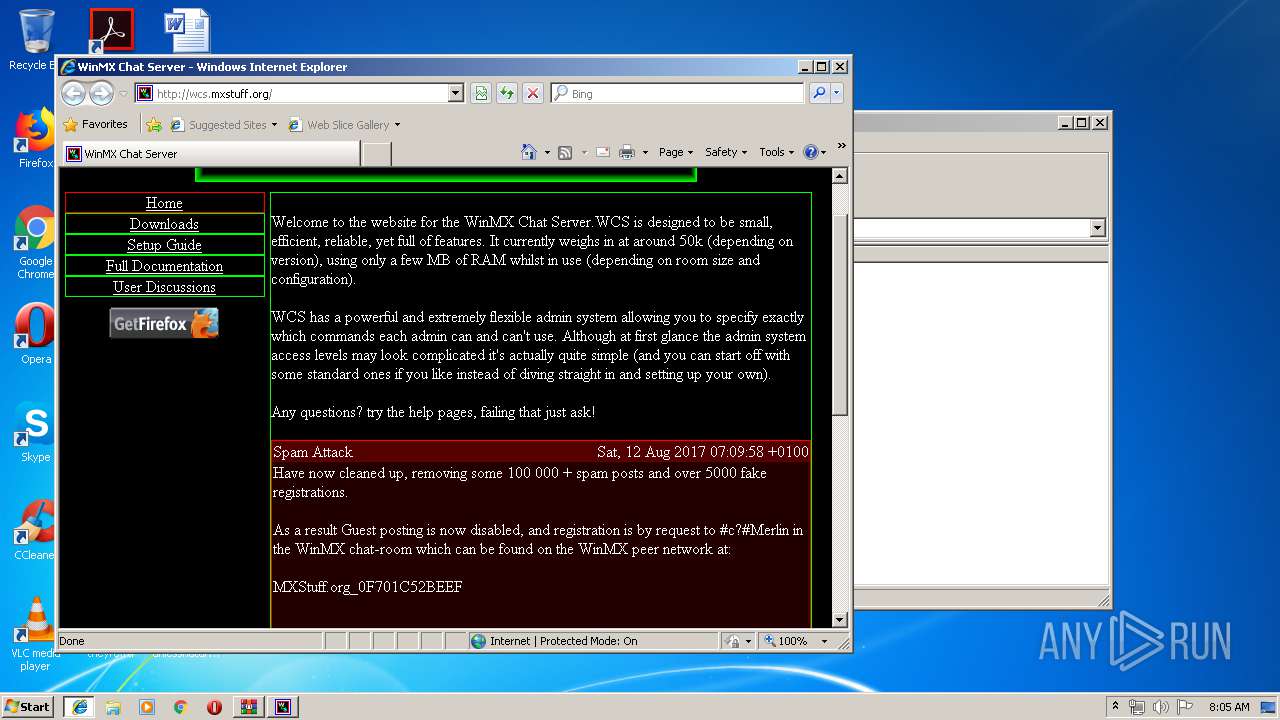Image resolution: width=1280 pixels, height=720 pixels.
Task: Open the Help question mark menu
Action: 815,152
